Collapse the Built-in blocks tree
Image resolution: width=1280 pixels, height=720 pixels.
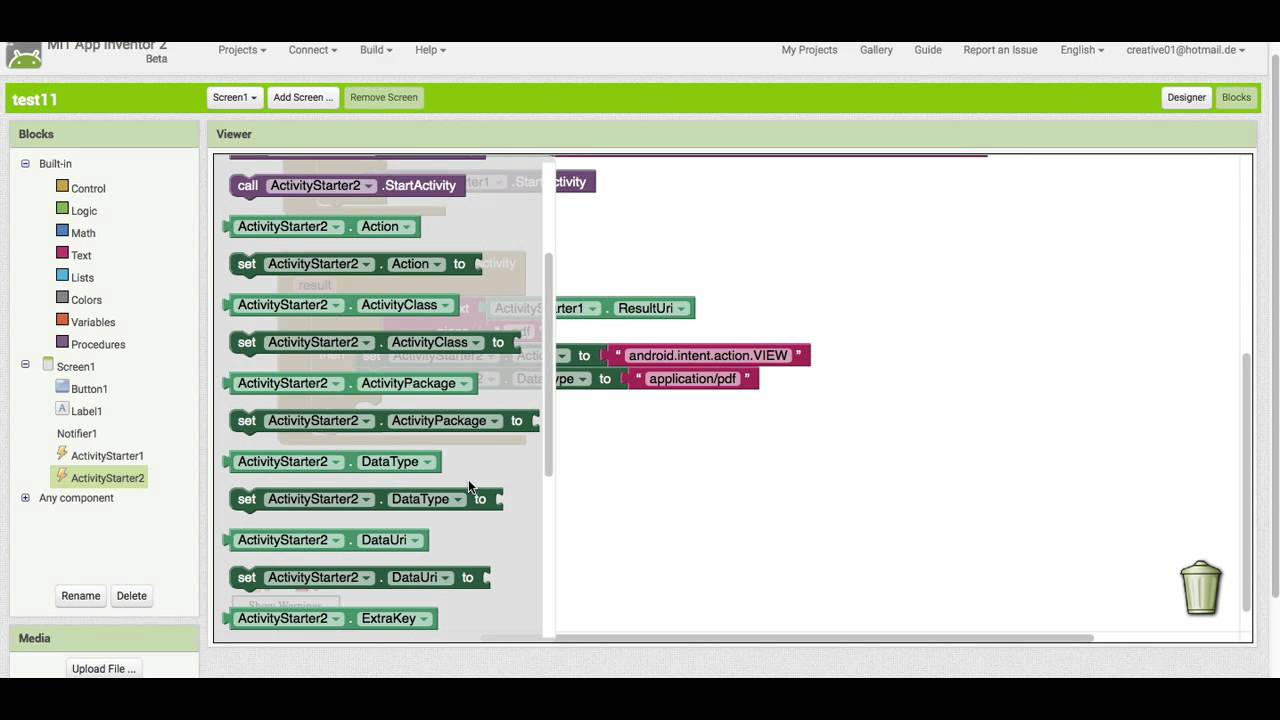pyautogui.click(x=25, y=163)
